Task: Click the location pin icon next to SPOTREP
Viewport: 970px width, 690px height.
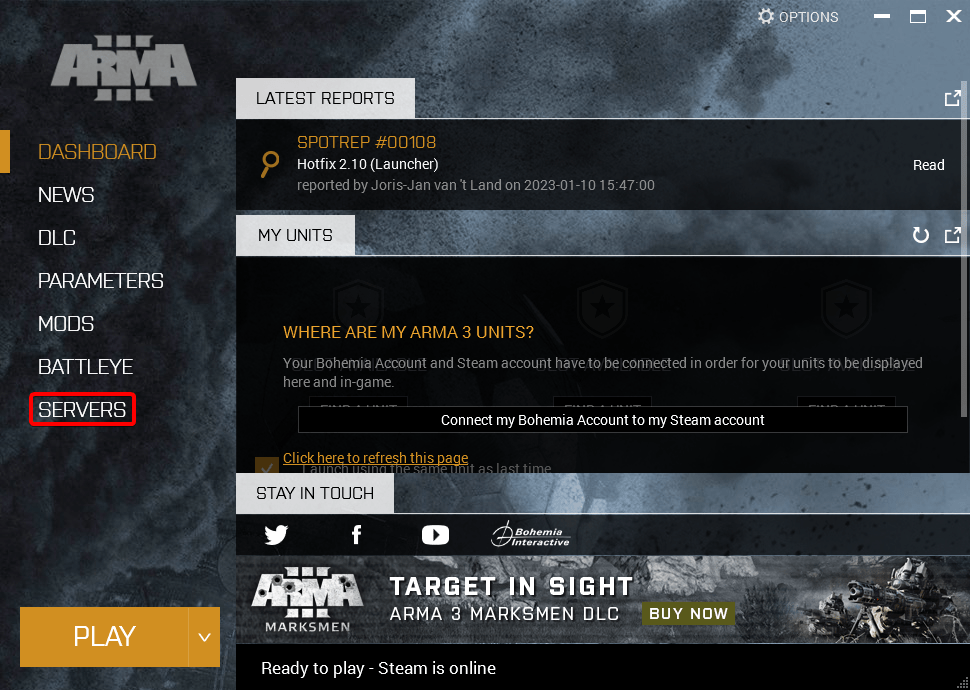Action: tap(267, 164)
